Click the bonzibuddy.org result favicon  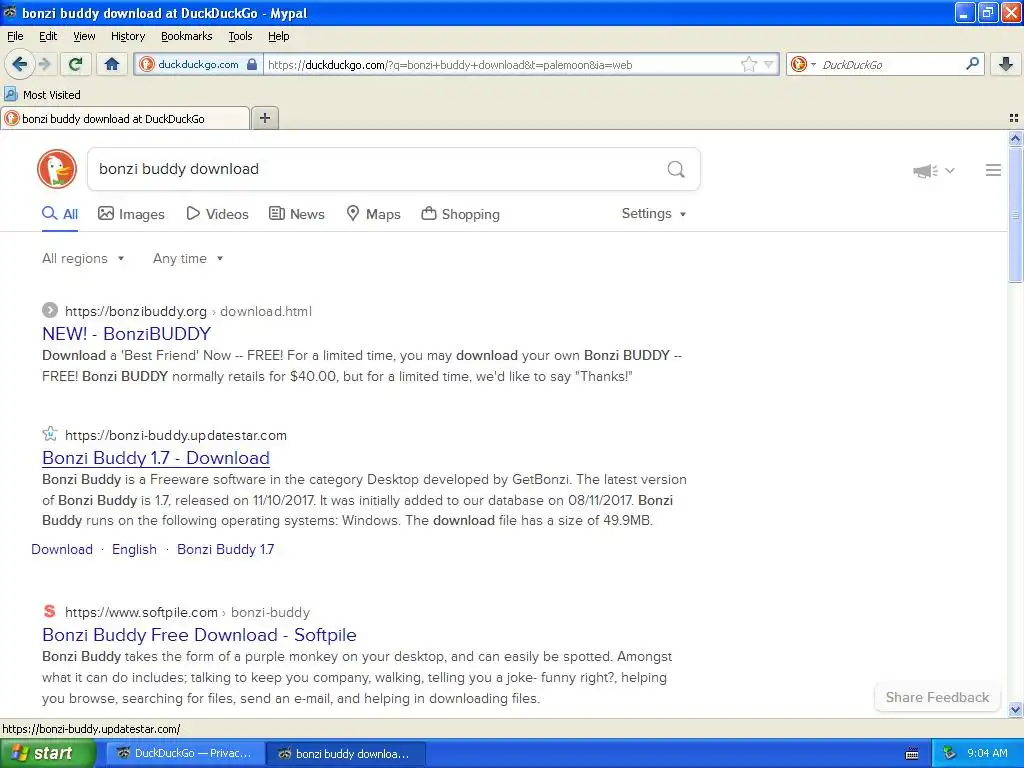click(50, 310)
